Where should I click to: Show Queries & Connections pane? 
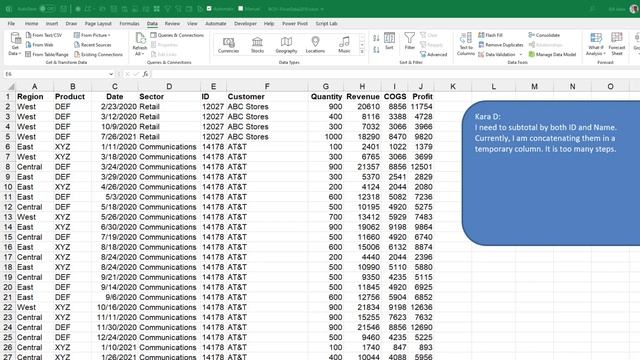click(177, 35)
